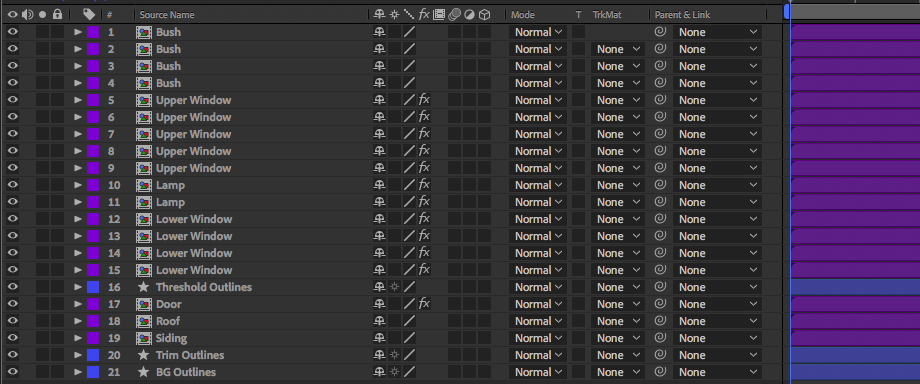Select the Roof layer name

point(168,321)
